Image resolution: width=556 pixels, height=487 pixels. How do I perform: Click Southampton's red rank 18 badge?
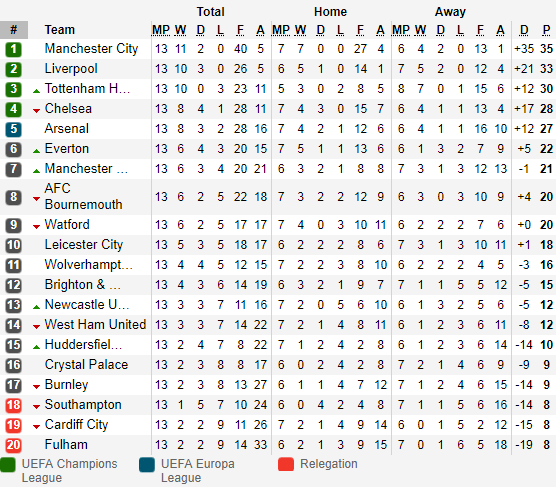13,405
